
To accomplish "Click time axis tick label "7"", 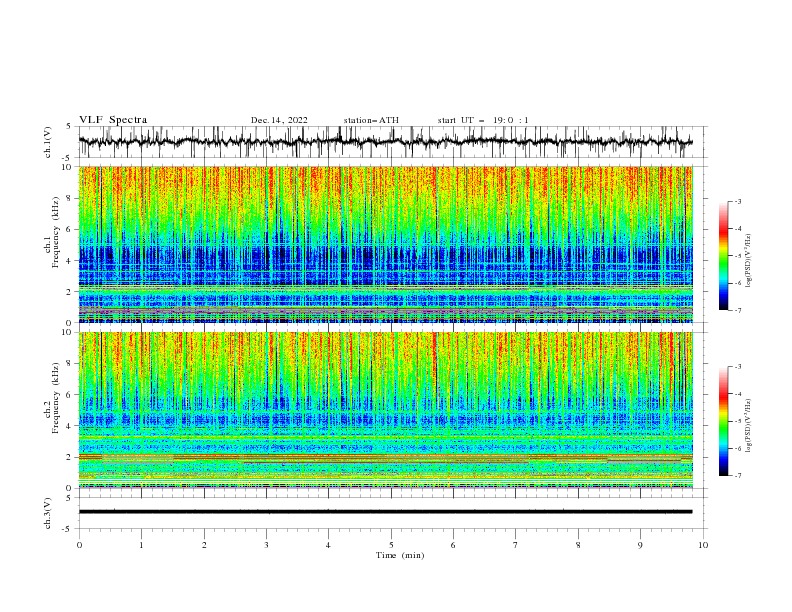I will click(516, 545).
